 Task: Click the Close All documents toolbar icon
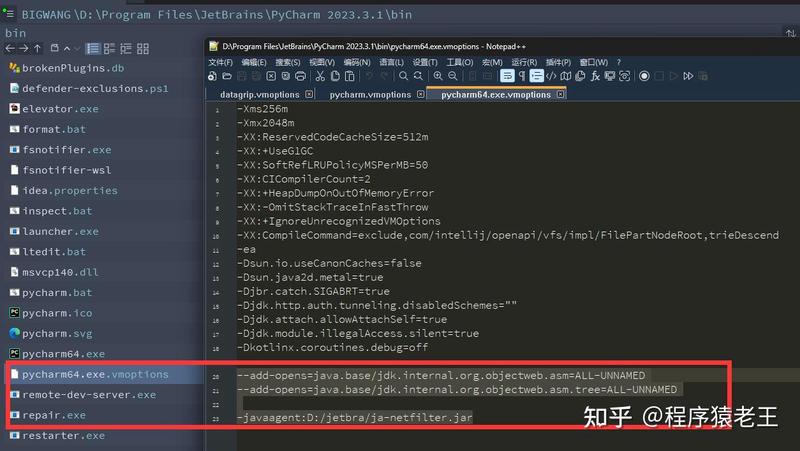[286, 76]
